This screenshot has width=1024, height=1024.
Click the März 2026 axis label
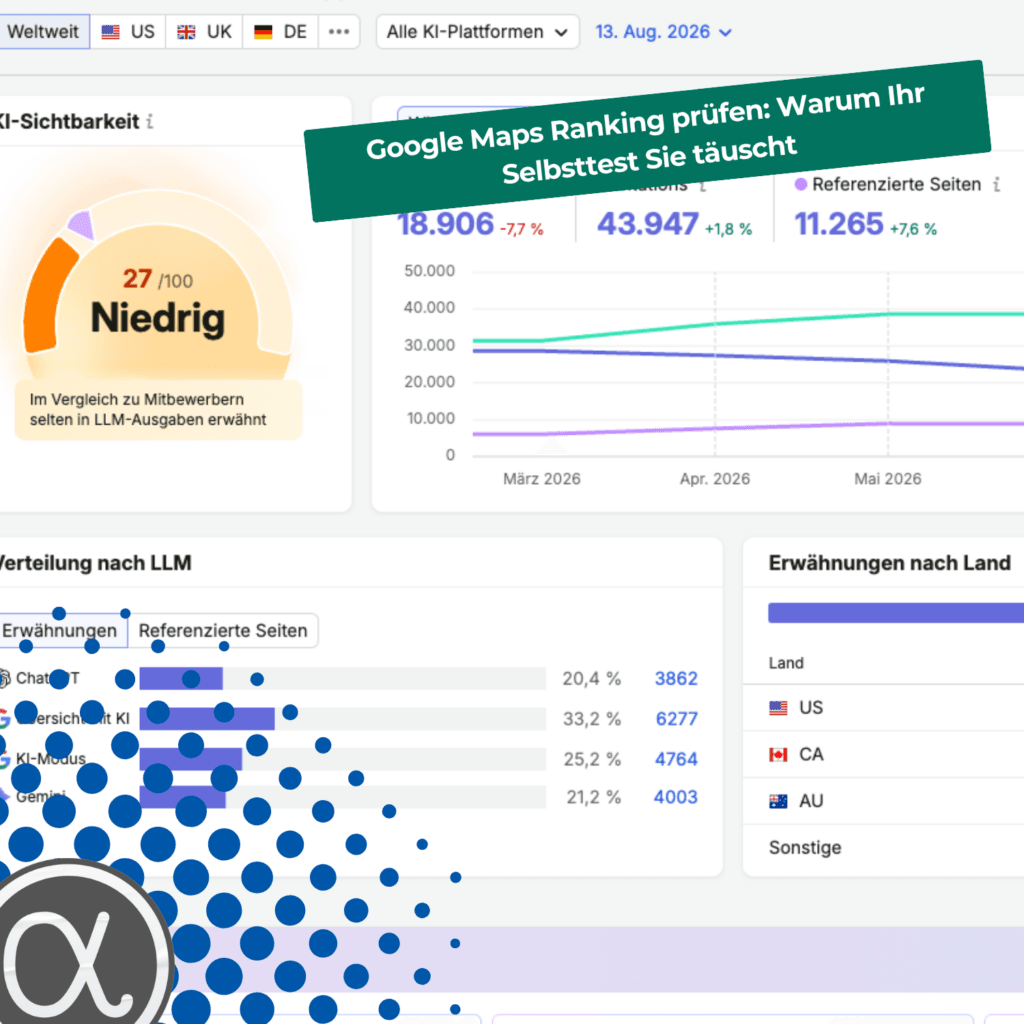point(541,479)
